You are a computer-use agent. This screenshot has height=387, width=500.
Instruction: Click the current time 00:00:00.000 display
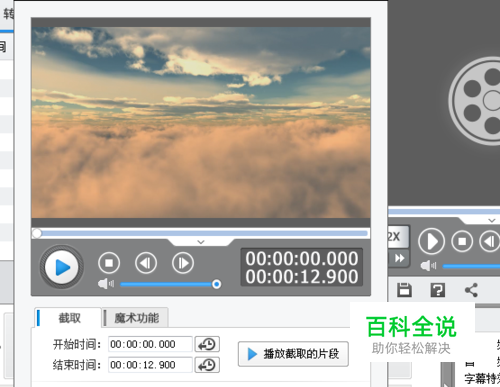302,258
